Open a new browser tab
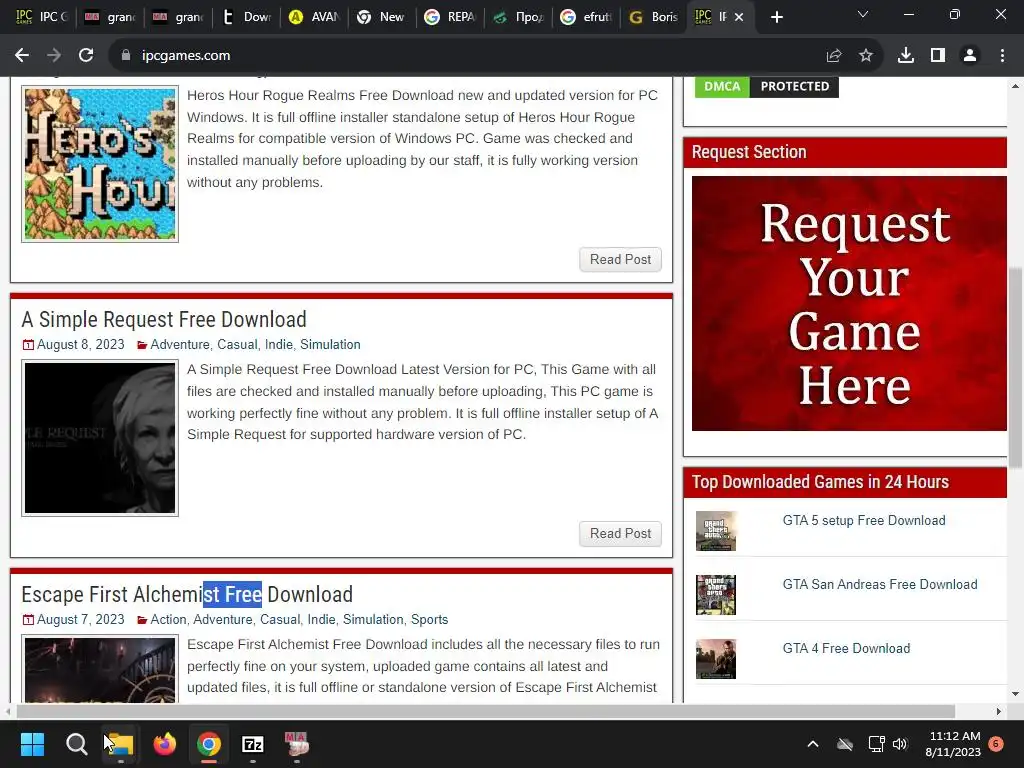This screenshot has height=768, width=1024. 776,17
